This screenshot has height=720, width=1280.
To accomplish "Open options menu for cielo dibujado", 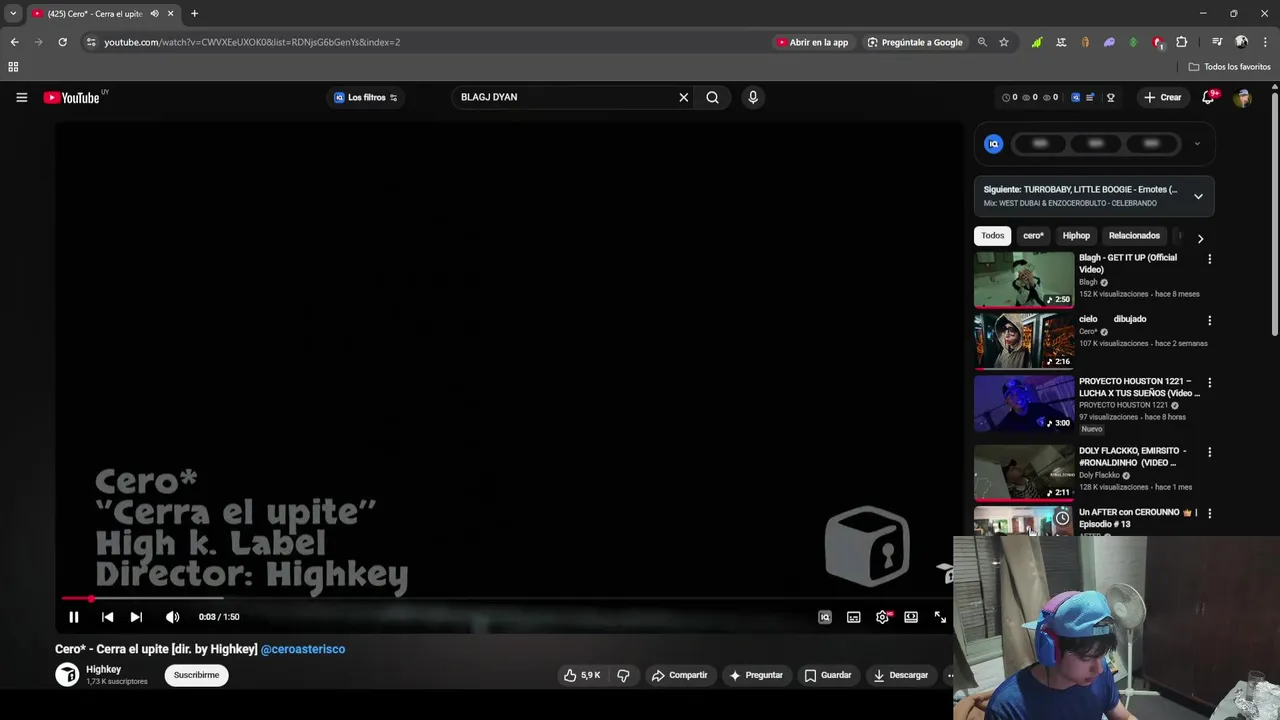I will pos(1209,321).
